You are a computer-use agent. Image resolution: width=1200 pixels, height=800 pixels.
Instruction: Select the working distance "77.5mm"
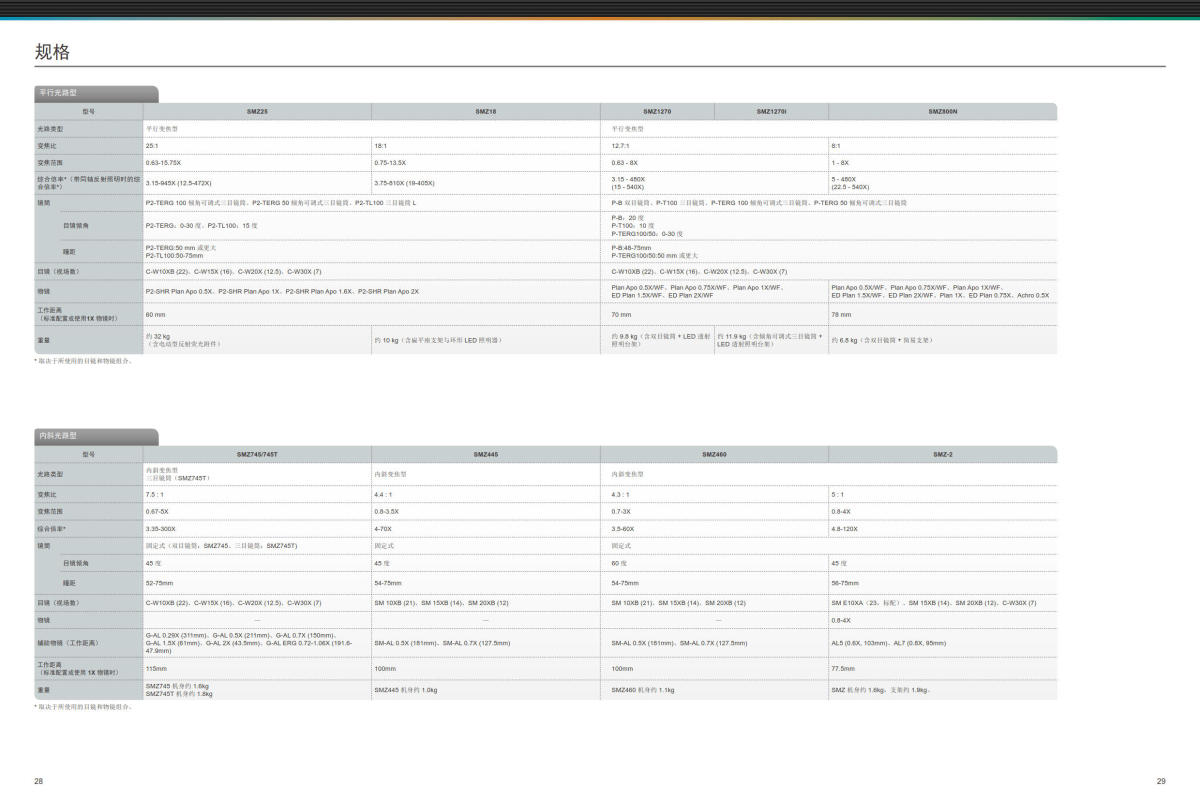(842, 668)
